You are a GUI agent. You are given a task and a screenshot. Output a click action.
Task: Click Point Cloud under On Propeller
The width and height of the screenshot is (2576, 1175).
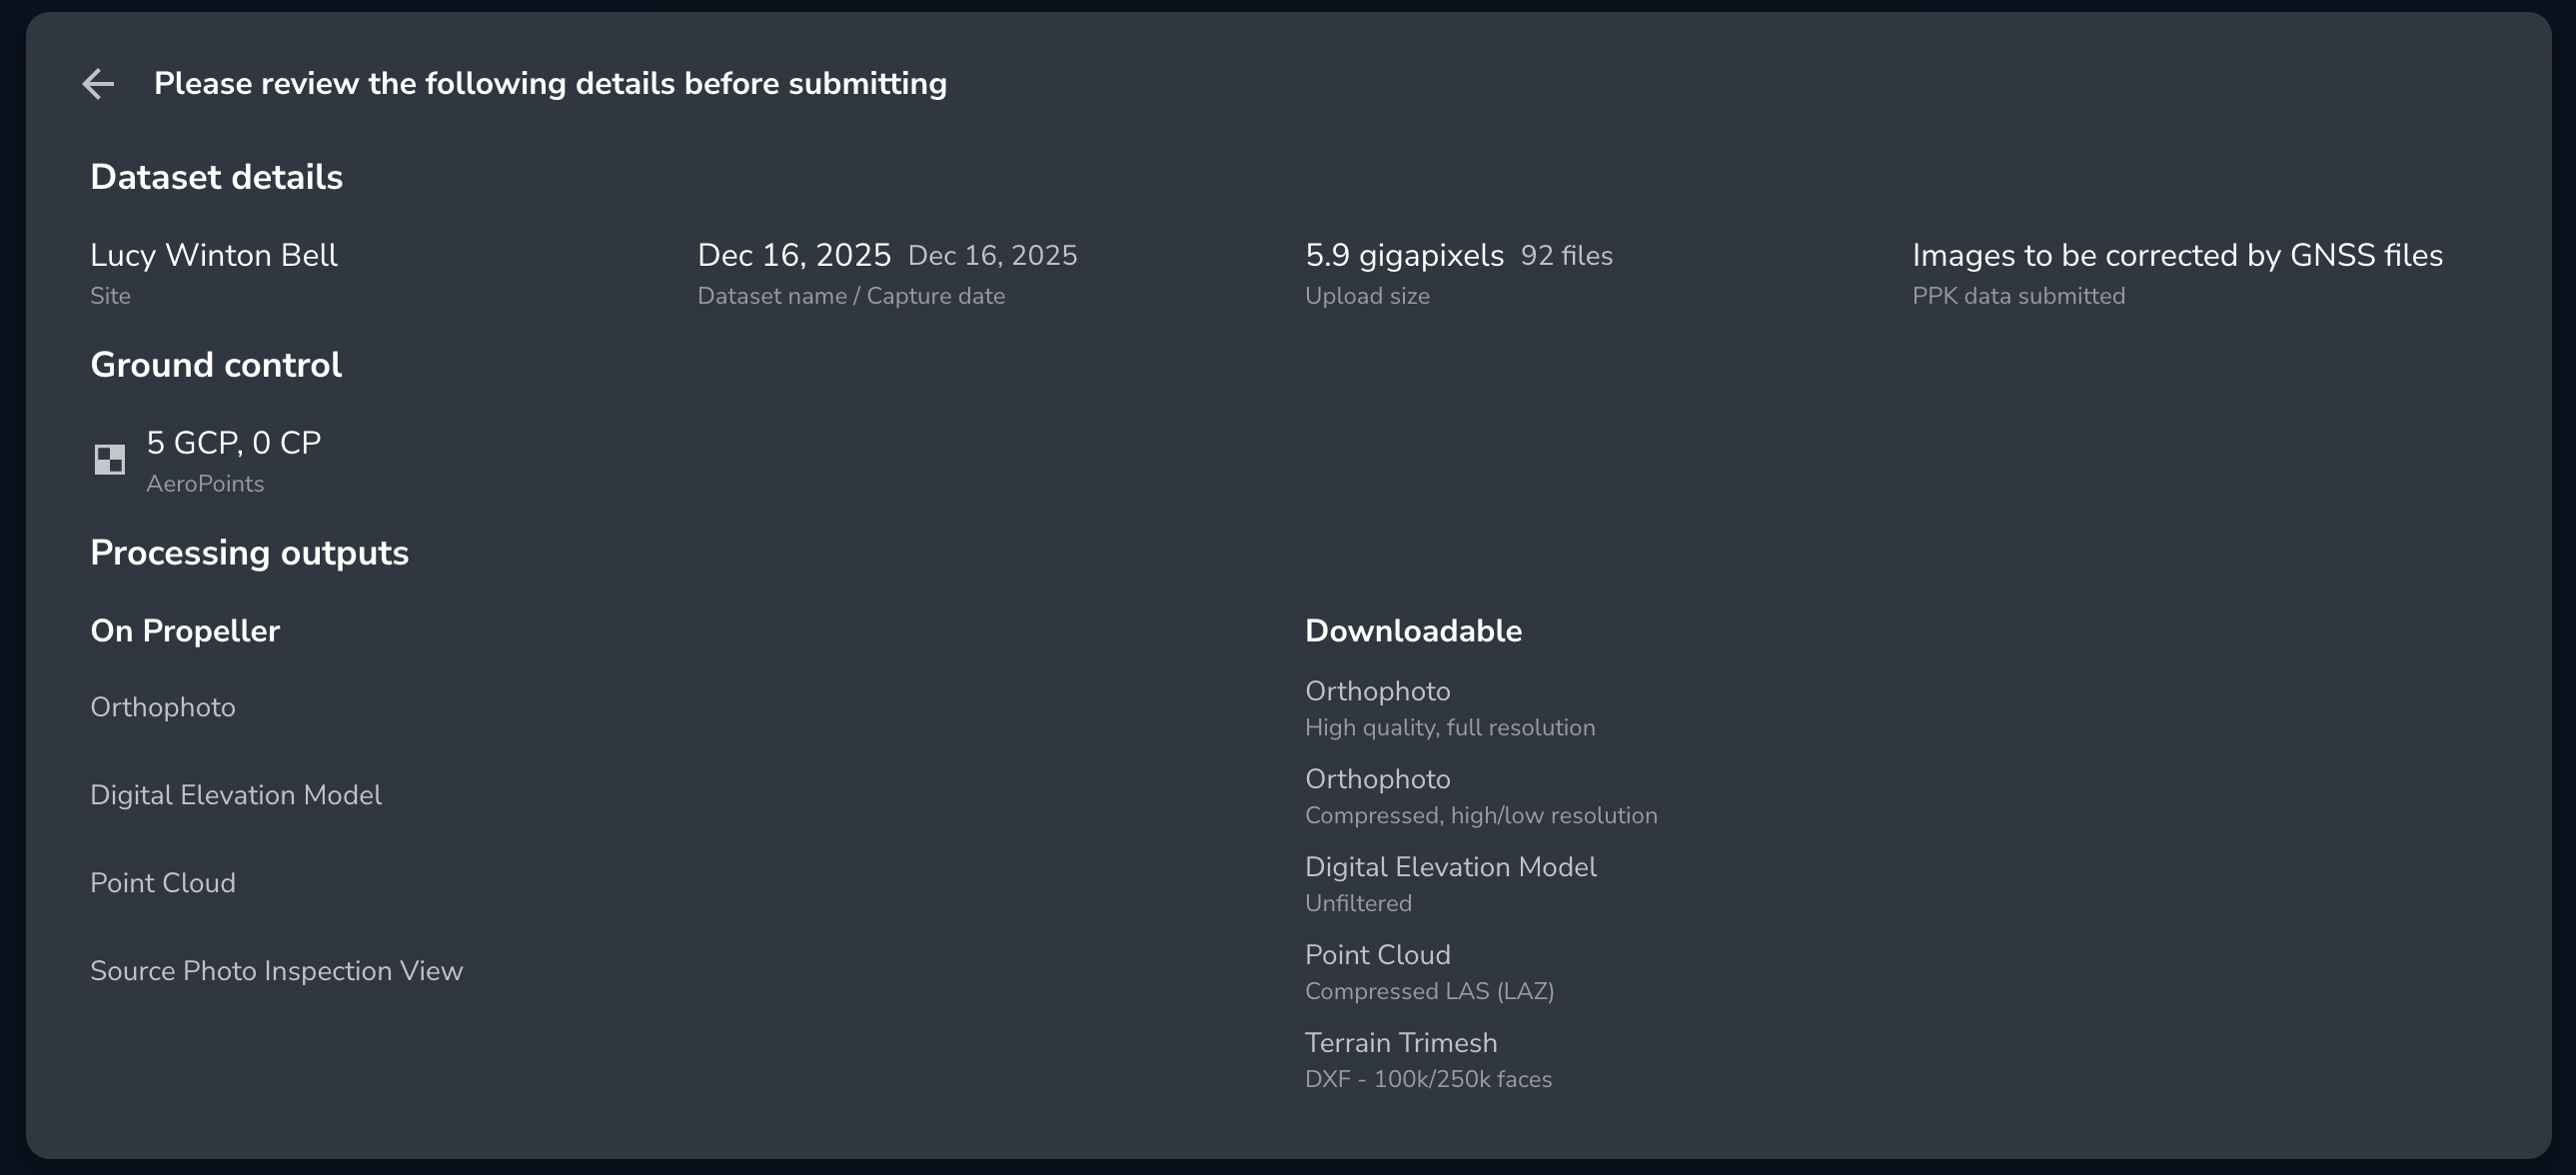tap(163, 883)
